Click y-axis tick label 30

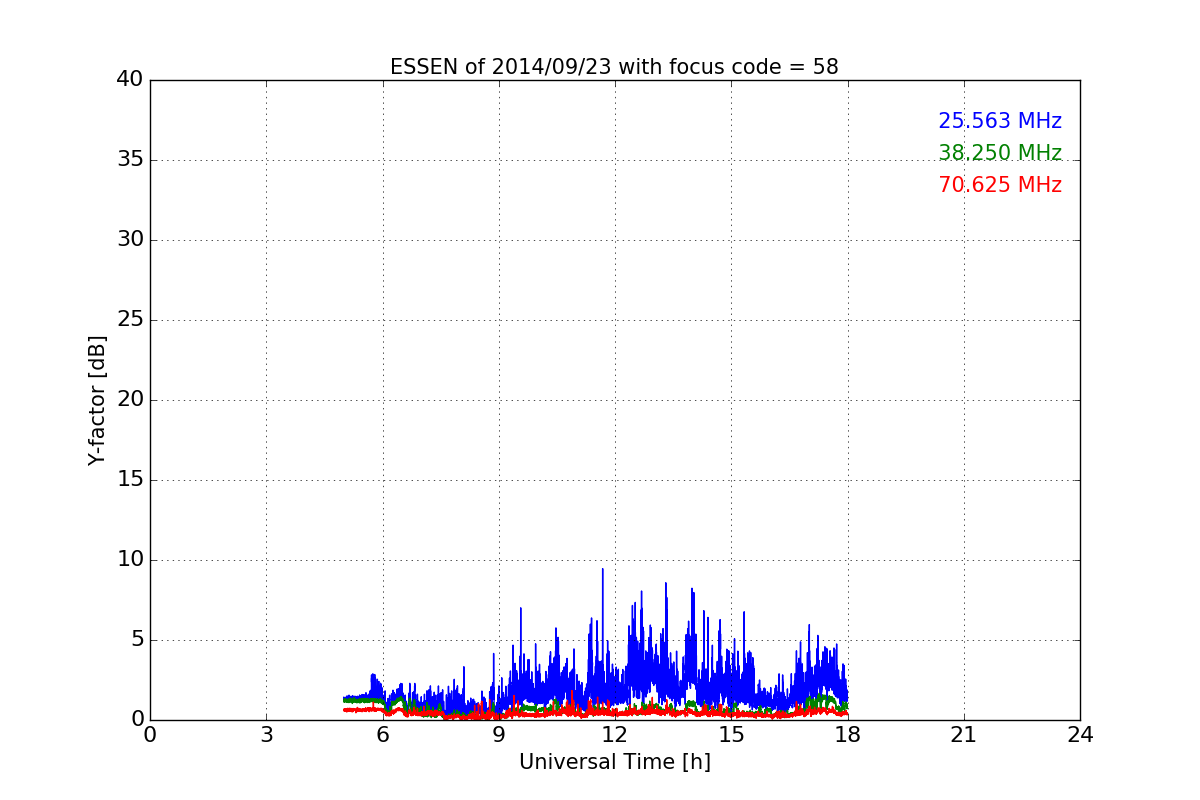[130, 240]
